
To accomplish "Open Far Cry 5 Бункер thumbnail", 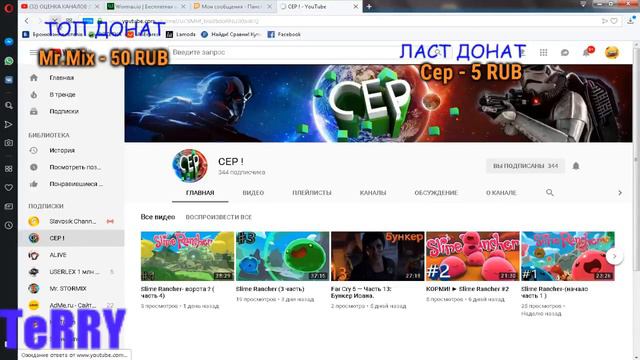I will [378, 256].
